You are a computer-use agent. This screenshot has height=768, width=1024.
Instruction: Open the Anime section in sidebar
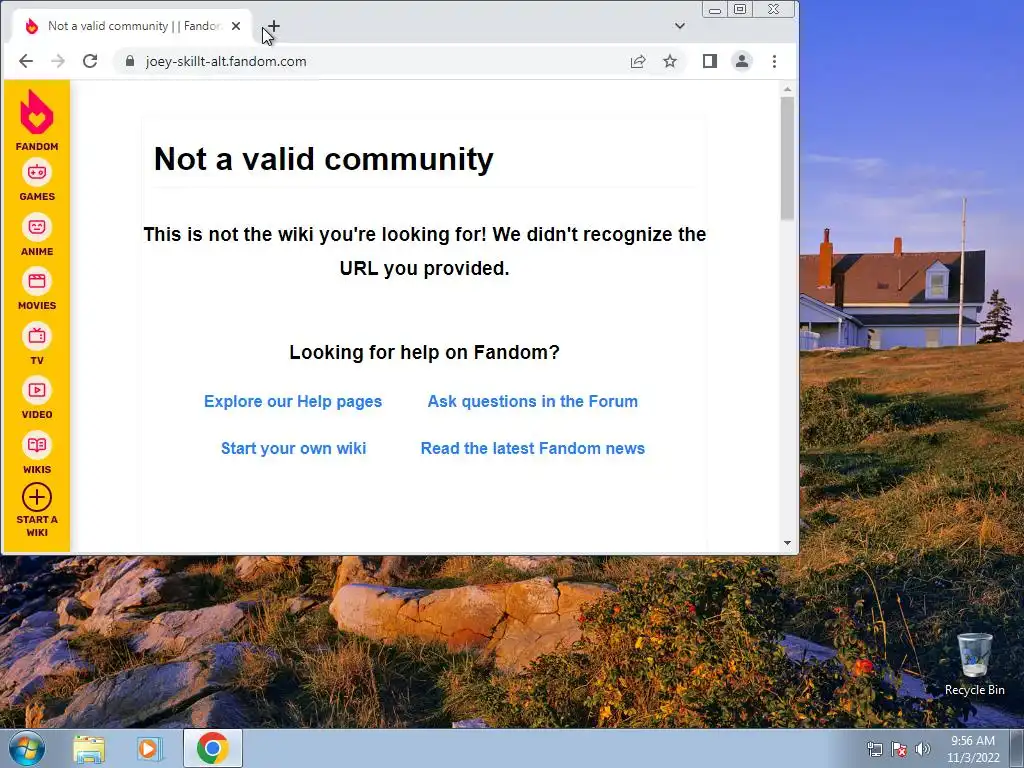(x=37, y=235)
